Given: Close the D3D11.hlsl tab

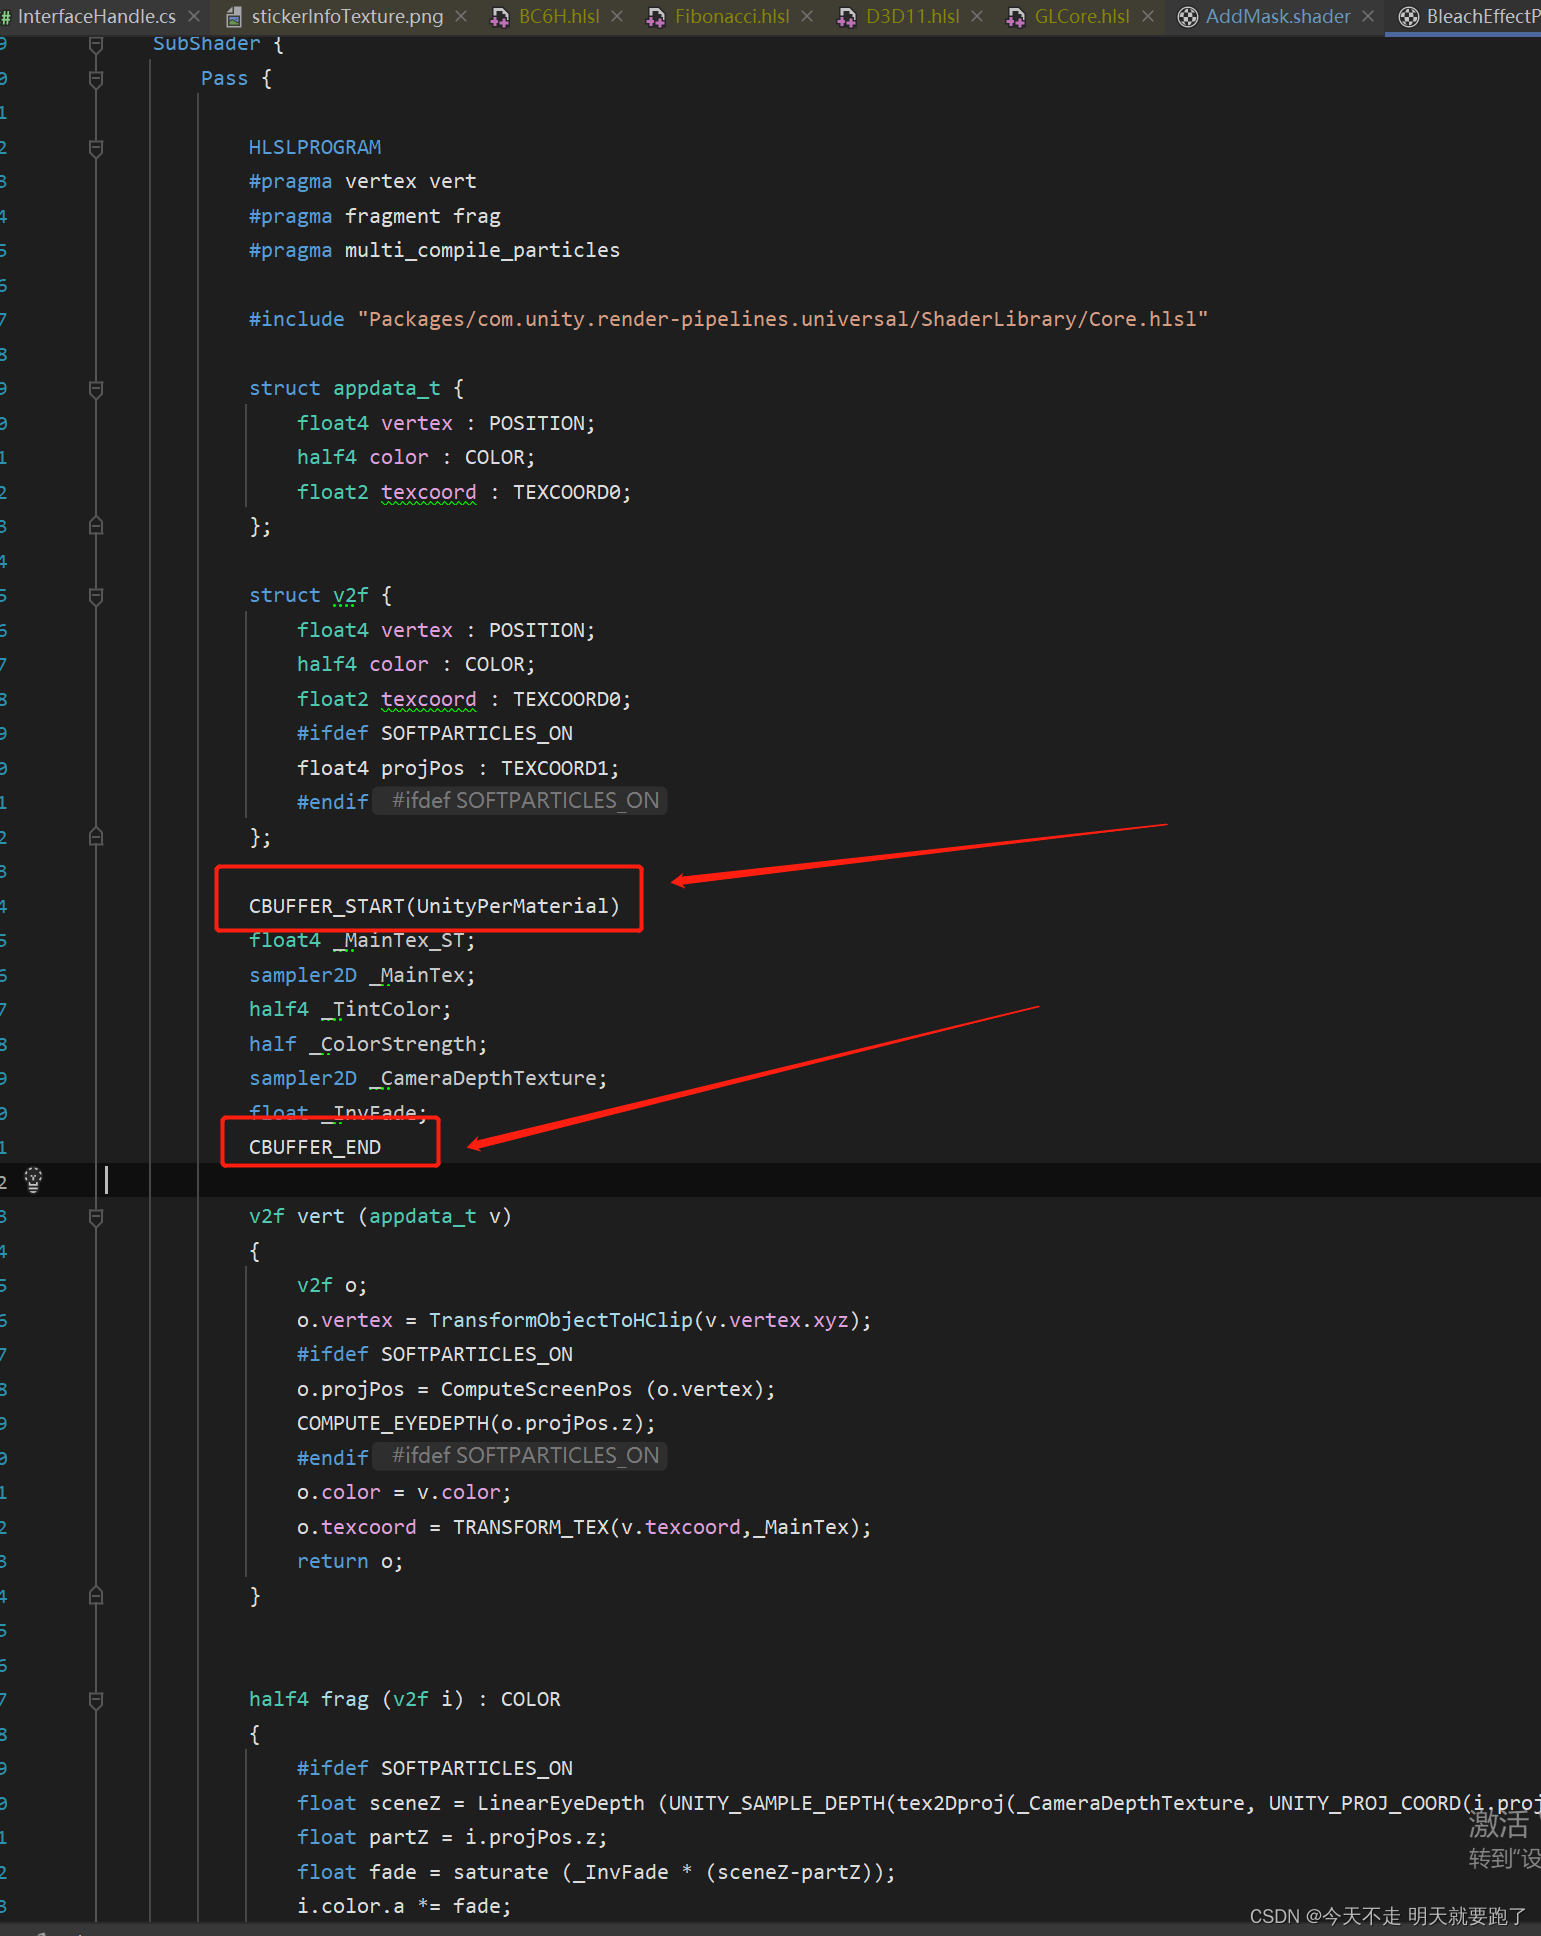Looking at the screenshot, I should pyautogui.click(x=977, y=17).
